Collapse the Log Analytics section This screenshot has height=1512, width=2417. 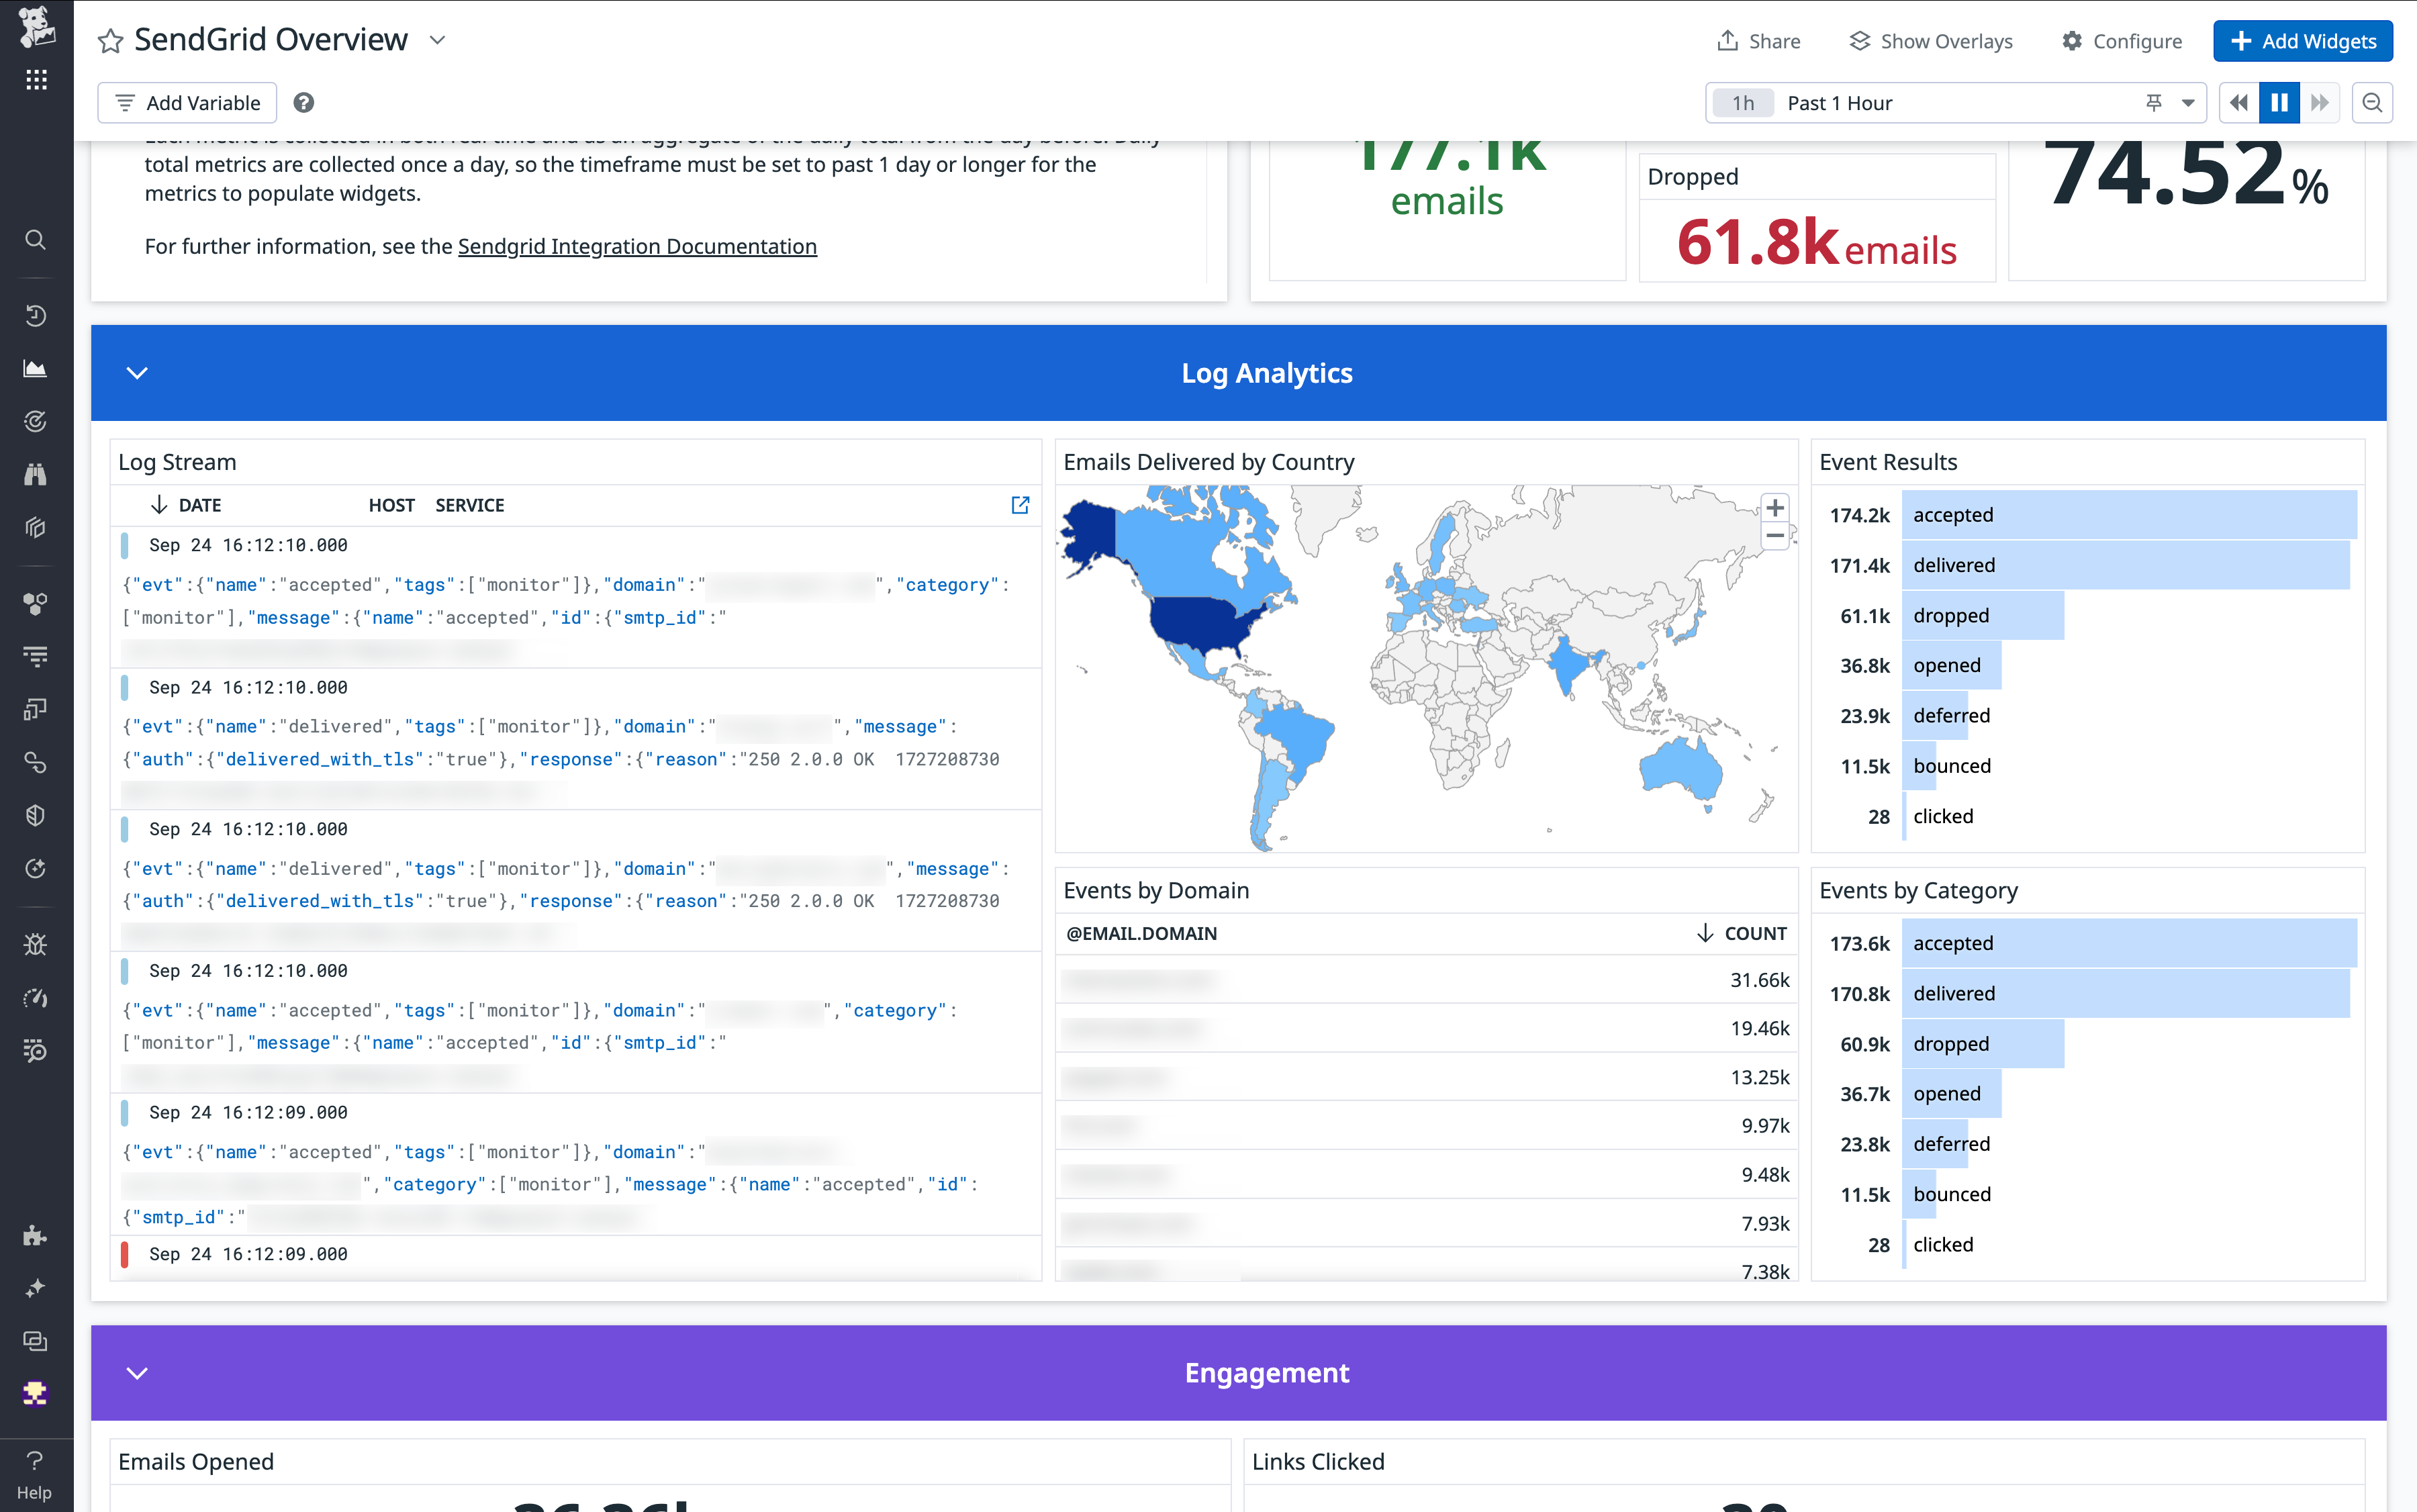point(137,372)
